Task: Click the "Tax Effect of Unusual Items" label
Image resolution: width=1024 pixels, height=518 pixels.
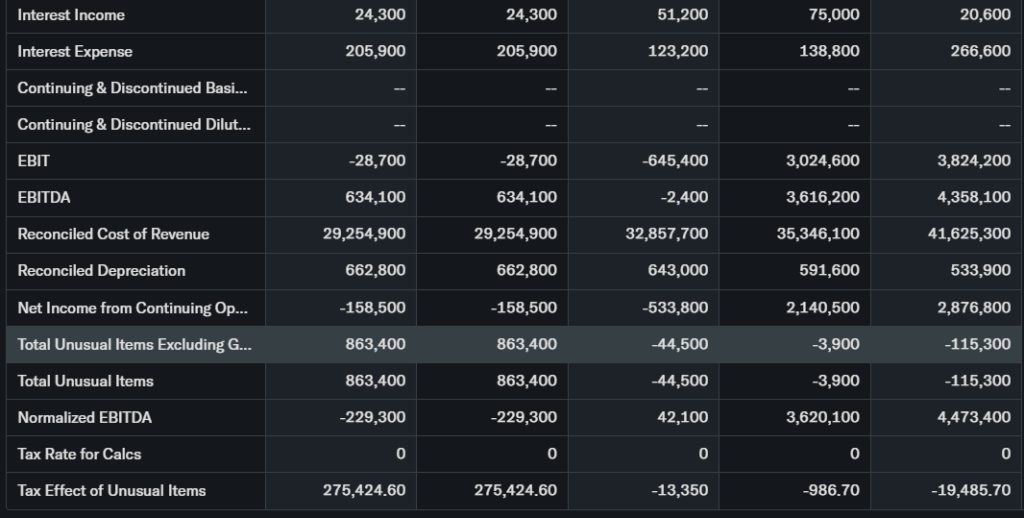Action: 111,490
